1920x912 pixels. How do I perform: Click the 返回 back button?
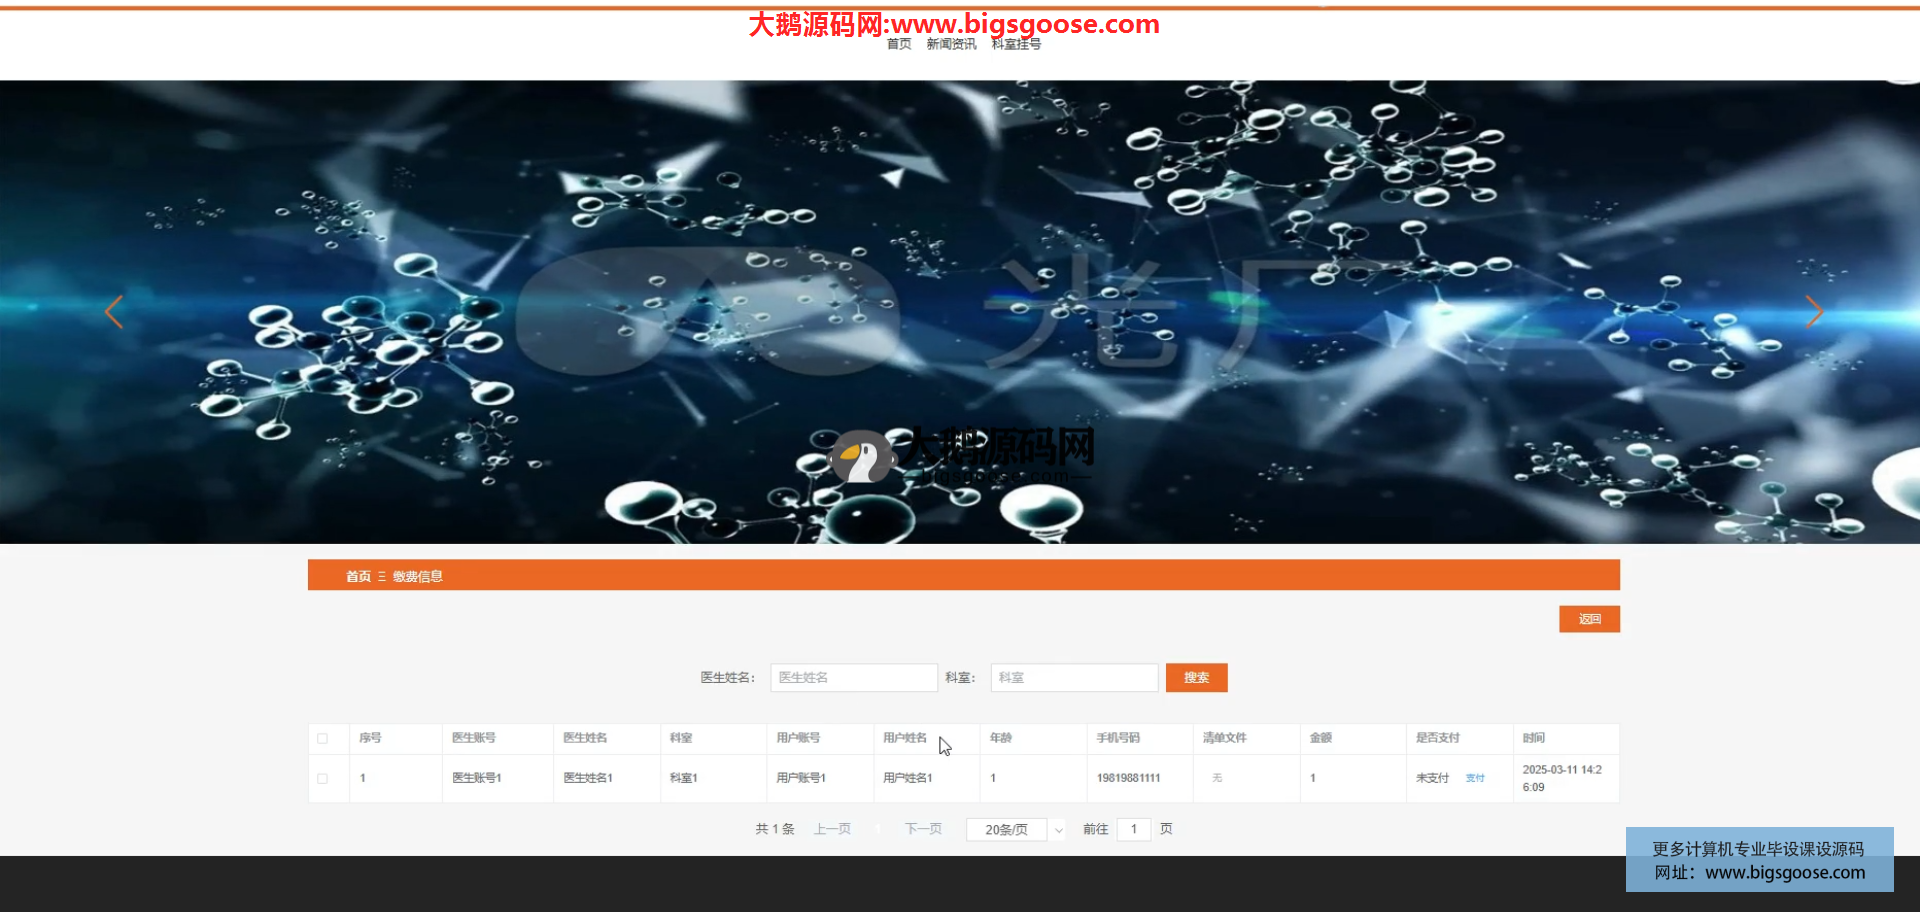(x=1589, y=619)
